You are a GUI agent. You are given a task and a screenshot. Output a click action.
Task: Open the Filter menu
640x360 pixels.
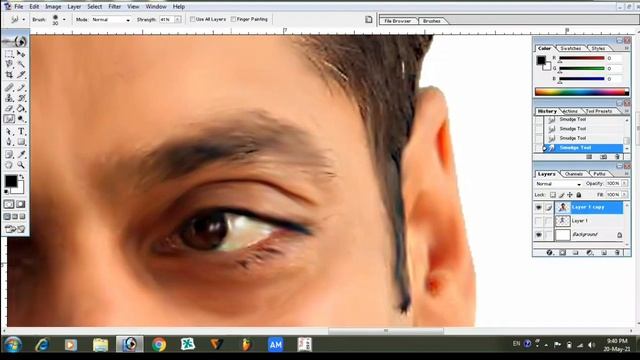114,7
